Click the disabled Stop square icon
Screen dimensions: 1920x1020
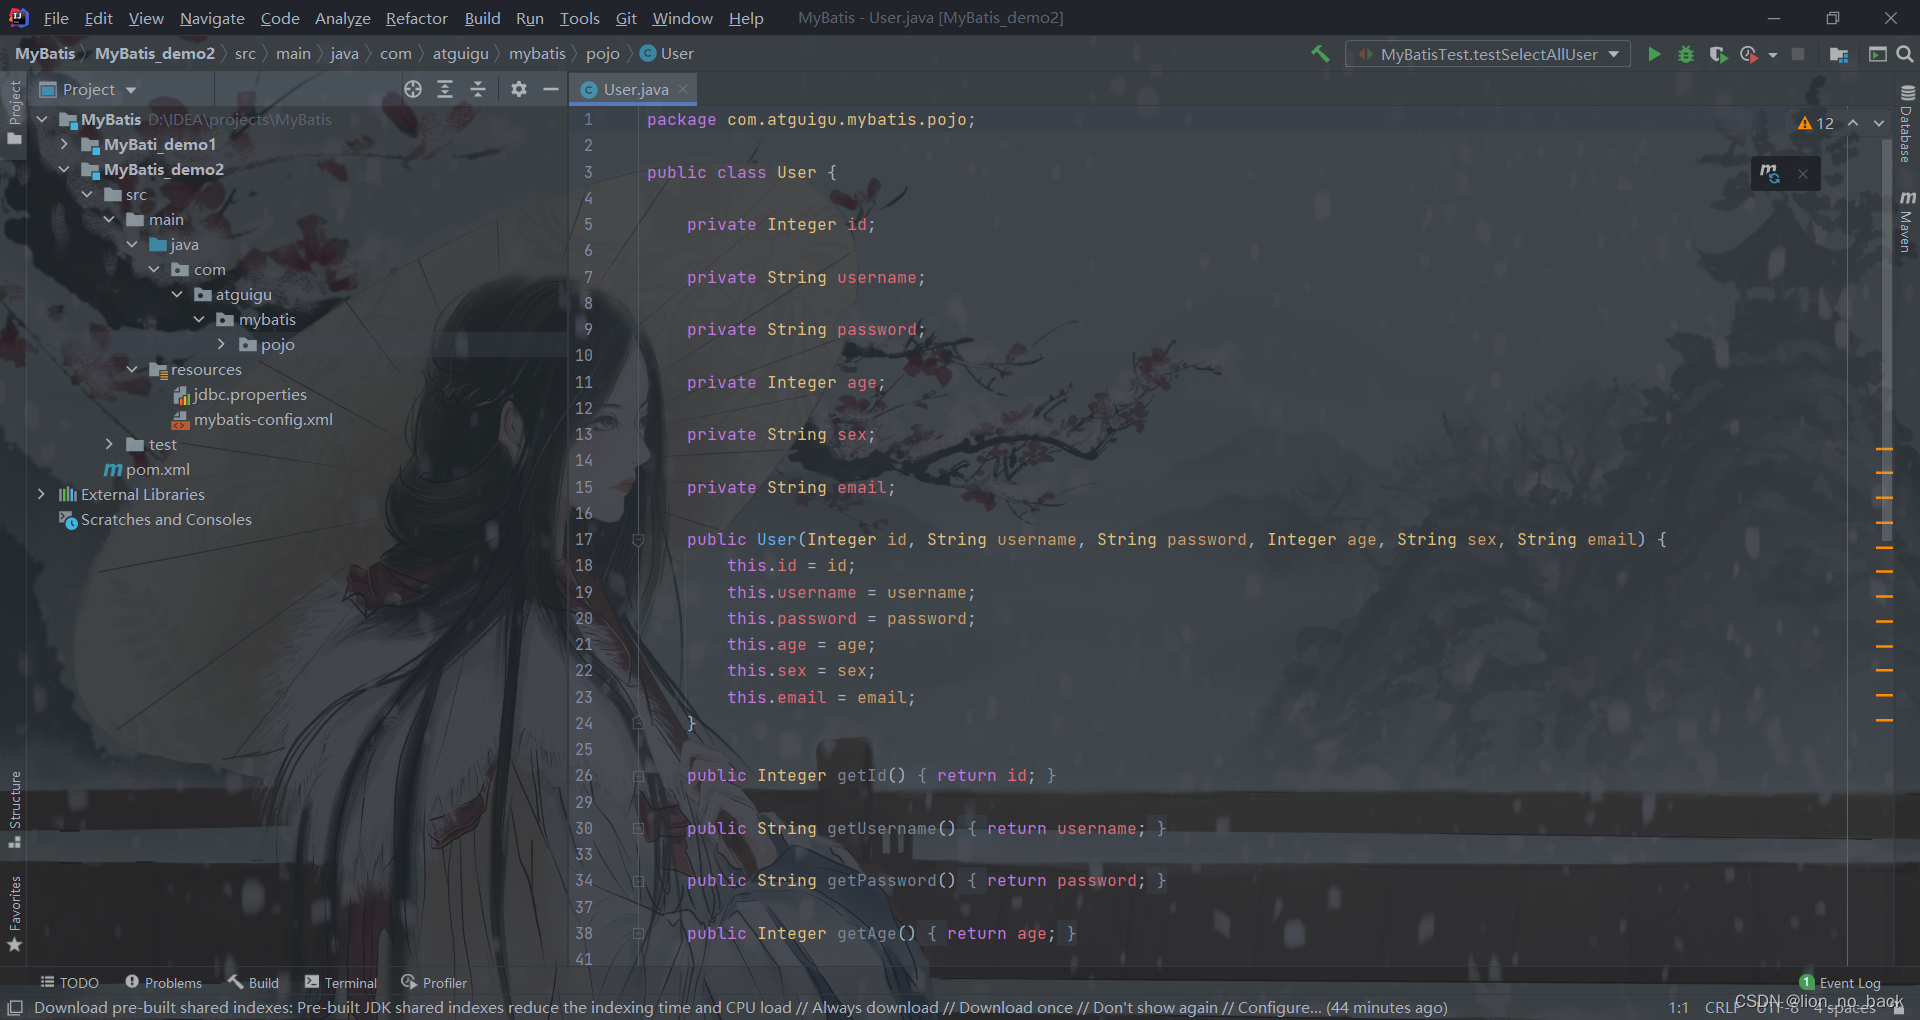coord(1798,54)
